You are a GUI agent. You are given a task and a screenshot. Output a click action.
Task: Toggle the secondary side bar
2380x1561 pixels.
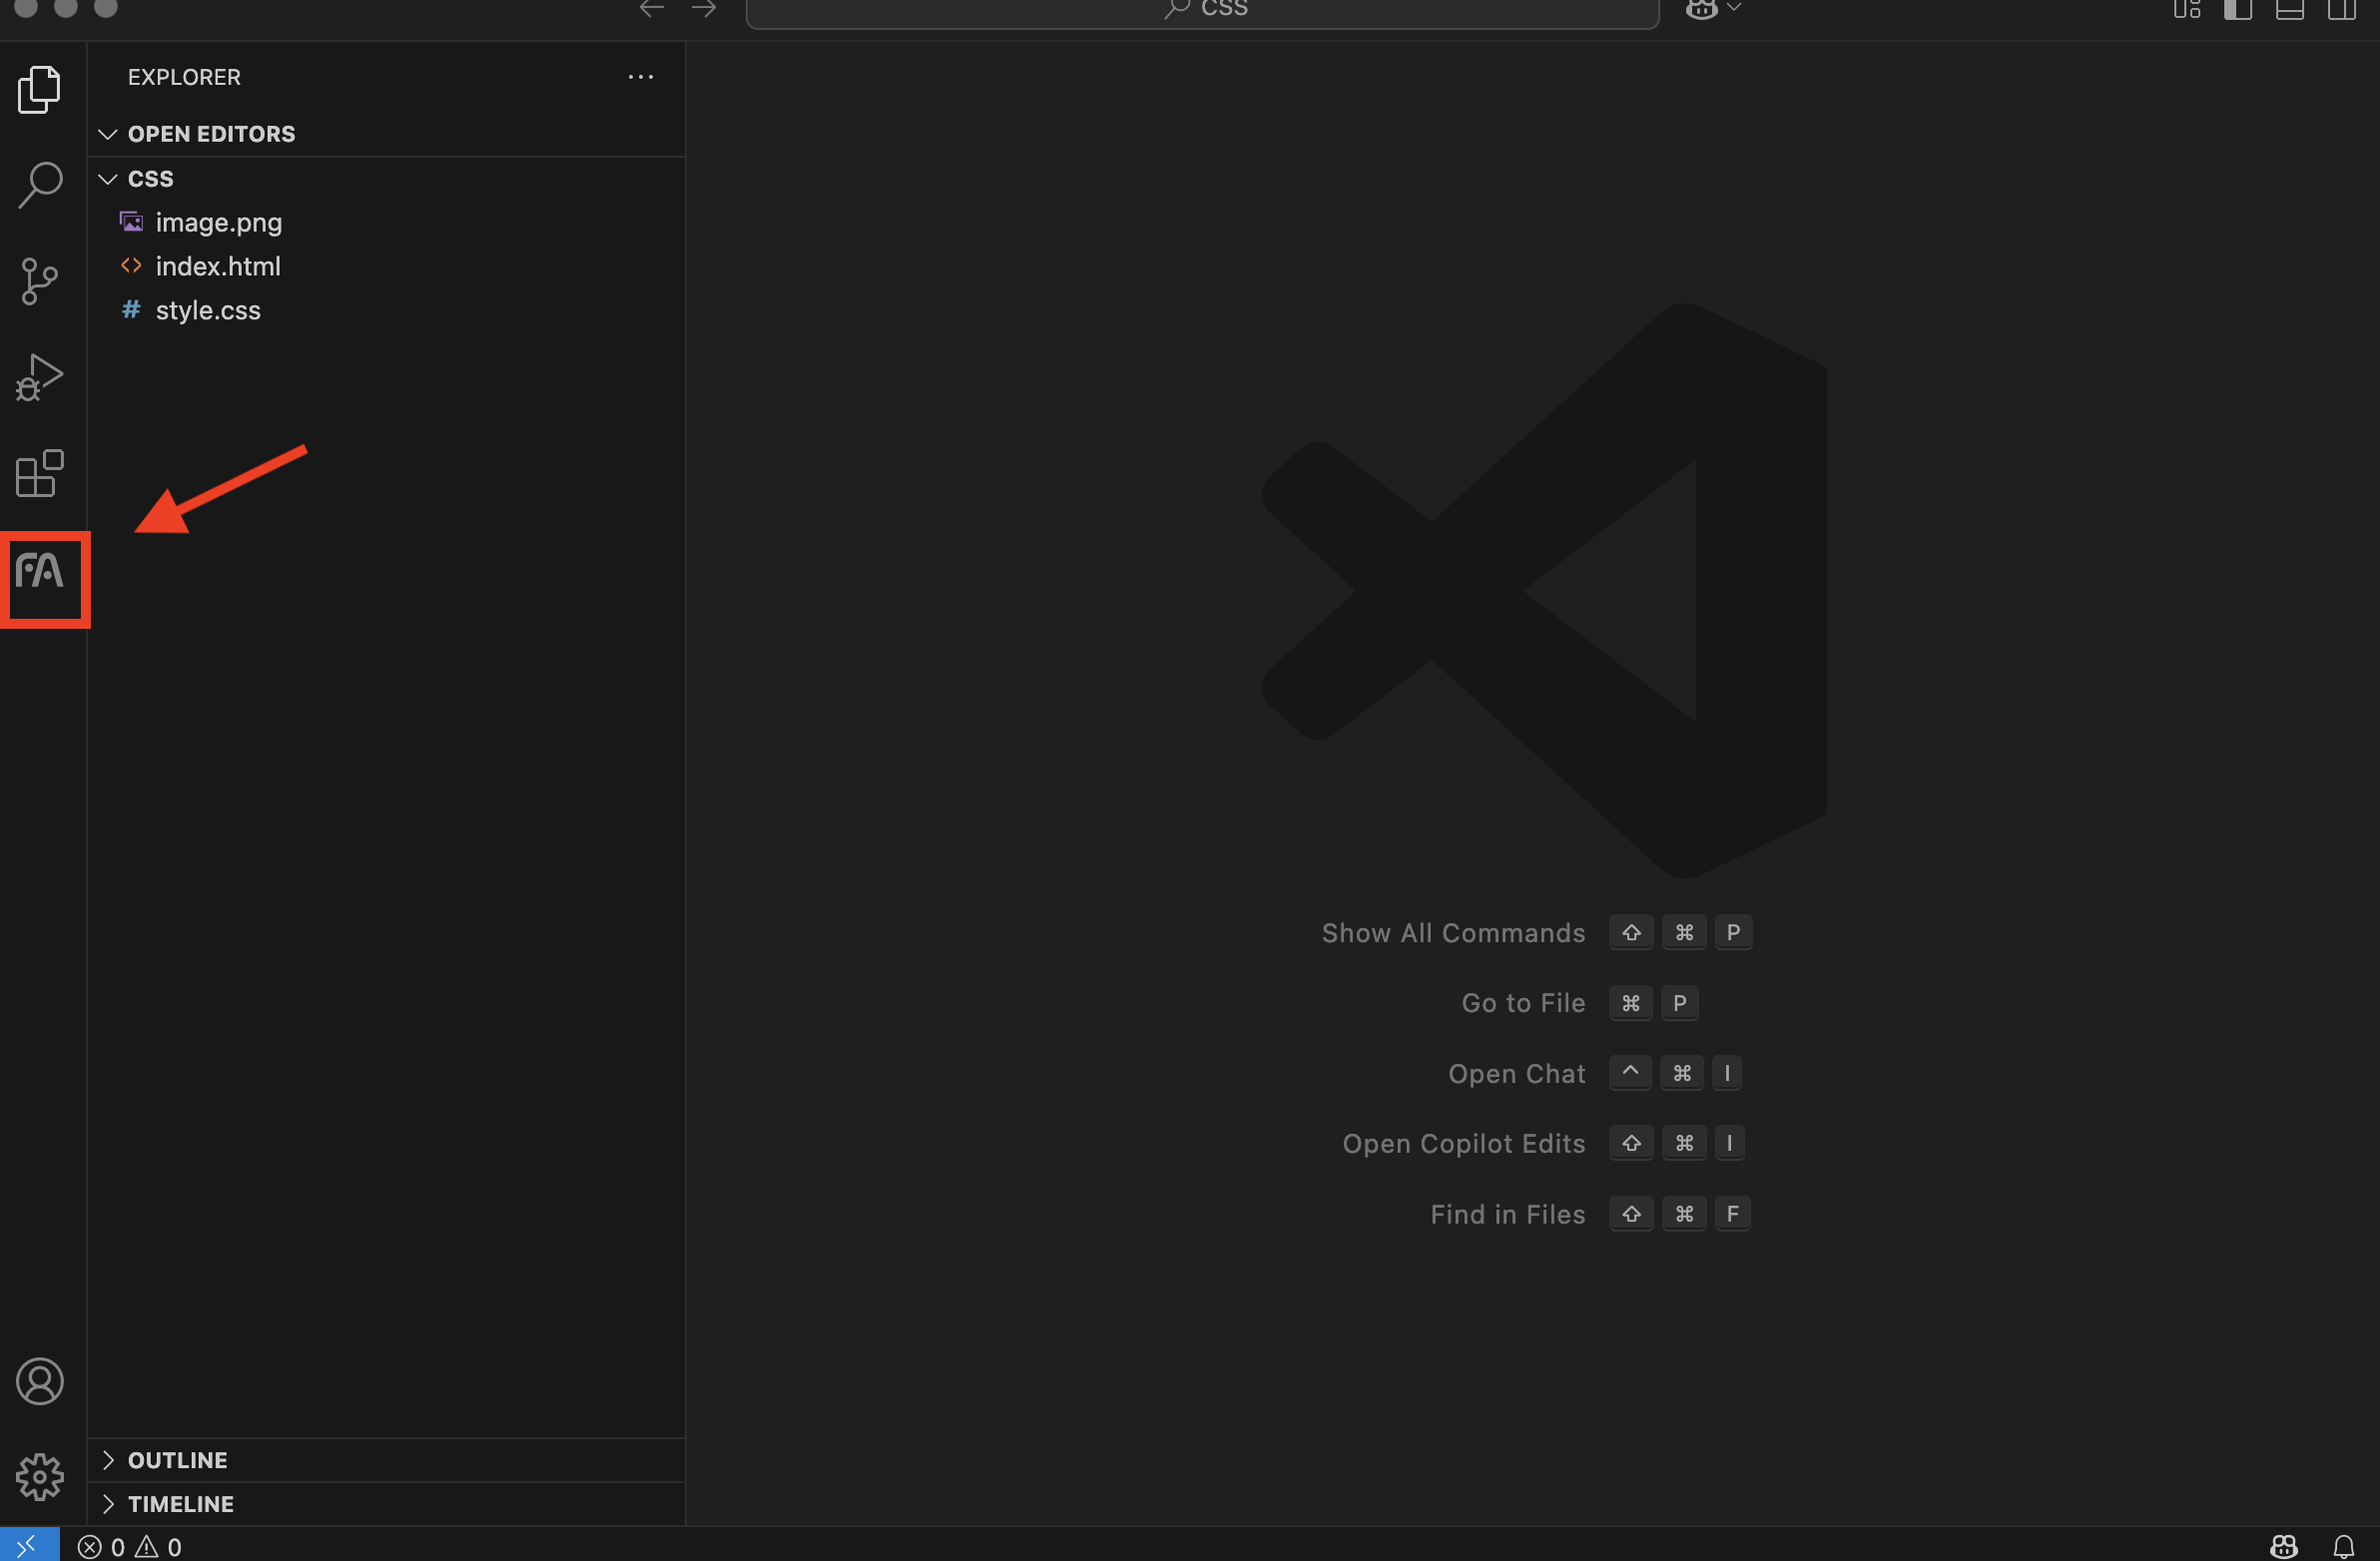coord(2342,9)
